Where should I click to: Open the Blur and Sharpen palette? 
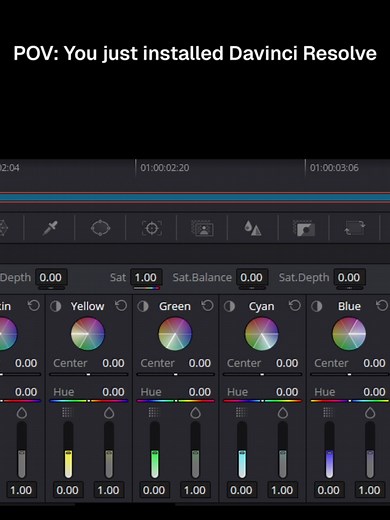coord(252,228)
